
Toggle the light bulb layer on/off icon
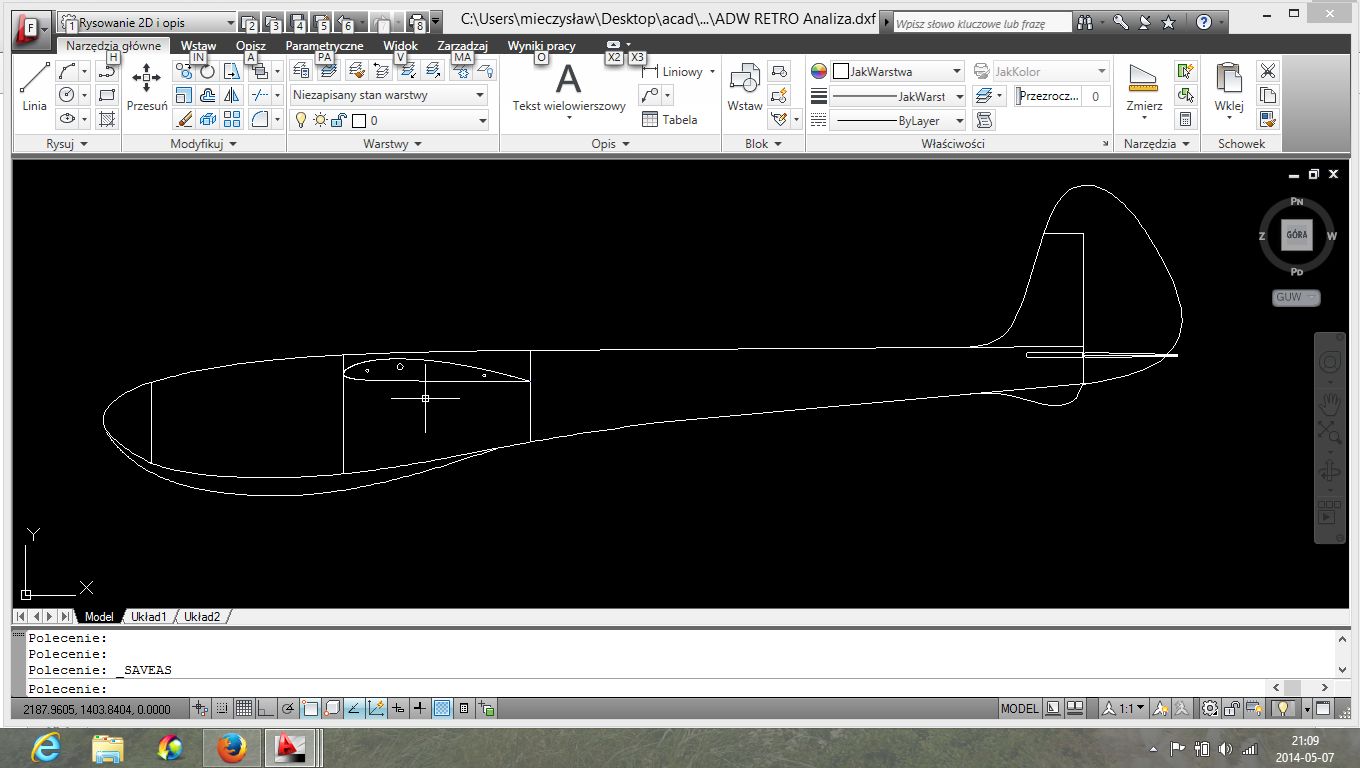pyautogui.click(x=299, y=121)
